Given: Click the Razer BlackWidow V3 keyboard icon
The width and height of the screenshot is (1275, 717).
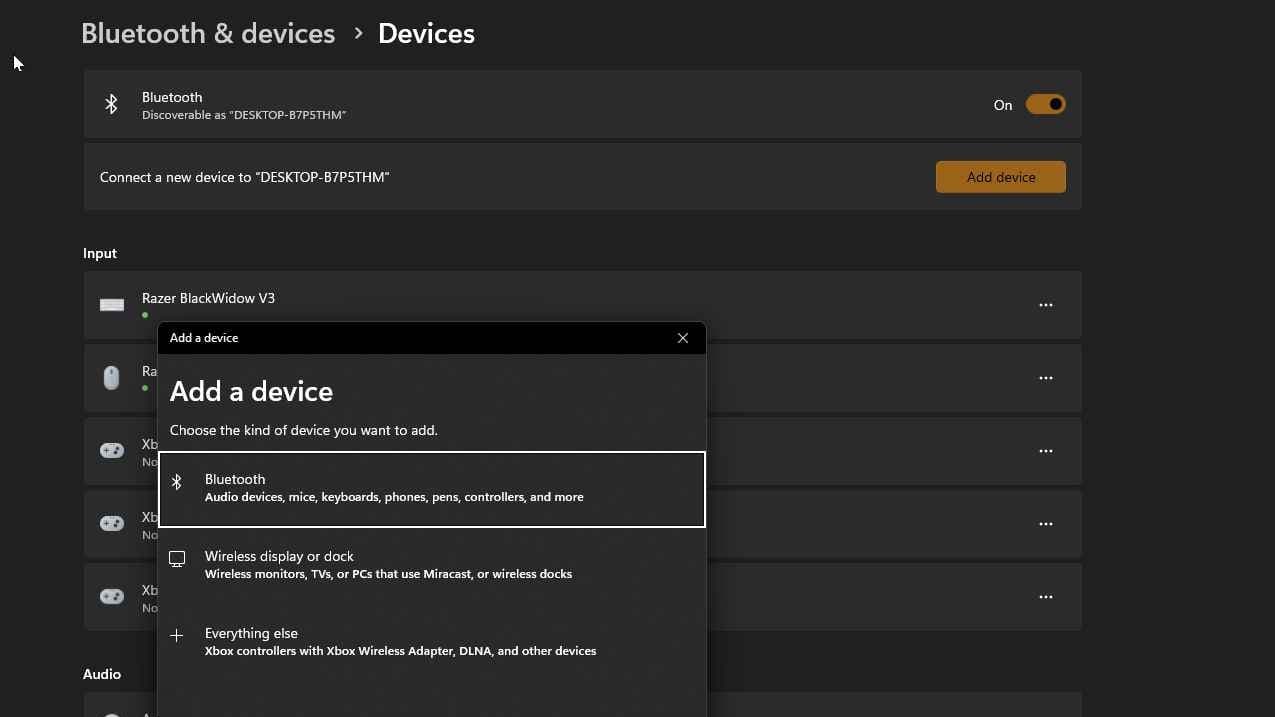Looking at the screenshot, I should (x=112, y=305).
